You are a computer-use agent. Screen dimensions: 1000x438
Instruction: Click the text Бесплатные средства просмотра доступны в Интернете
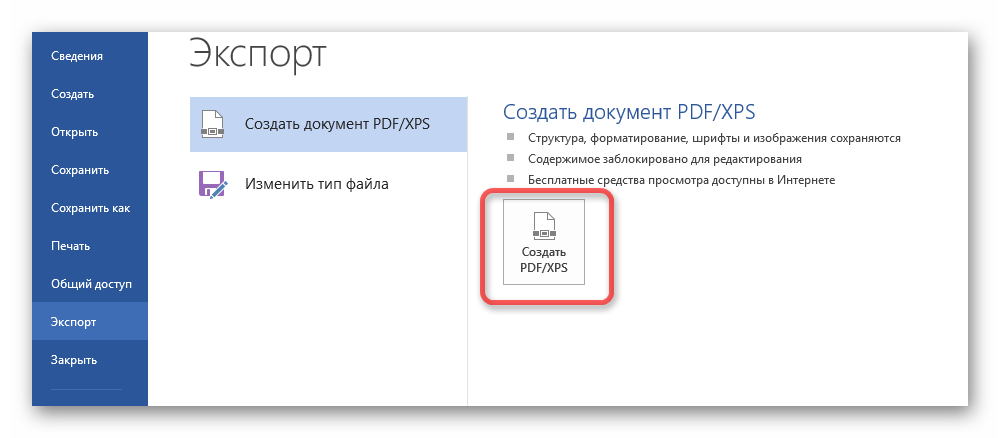click(681, 180)
